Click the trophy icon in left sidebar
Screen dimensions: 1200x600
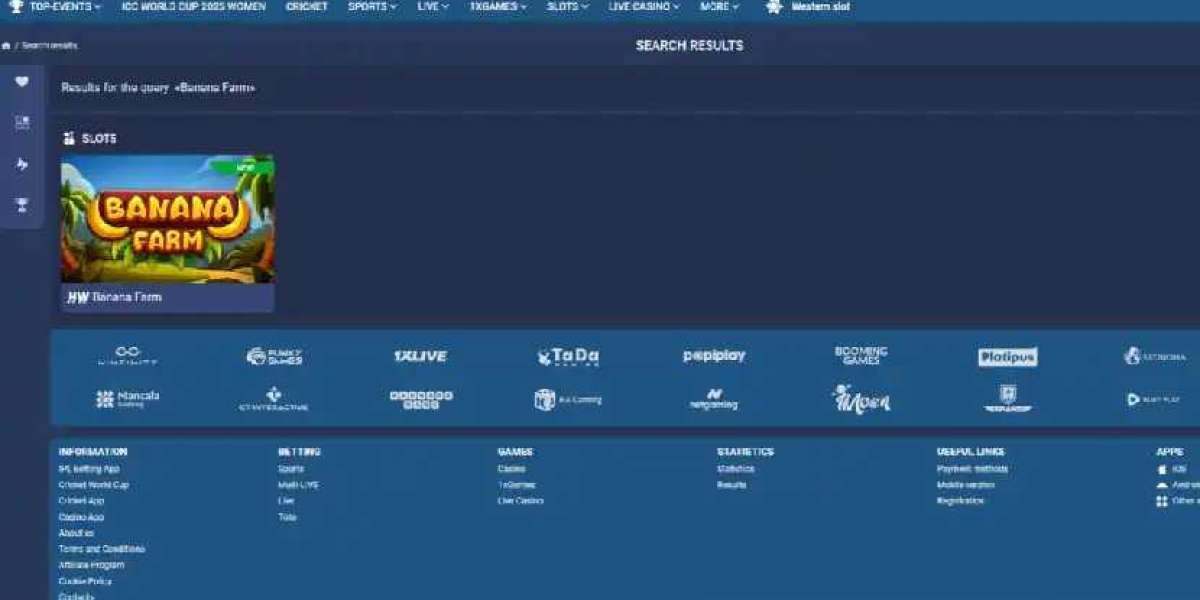point(22,205)
